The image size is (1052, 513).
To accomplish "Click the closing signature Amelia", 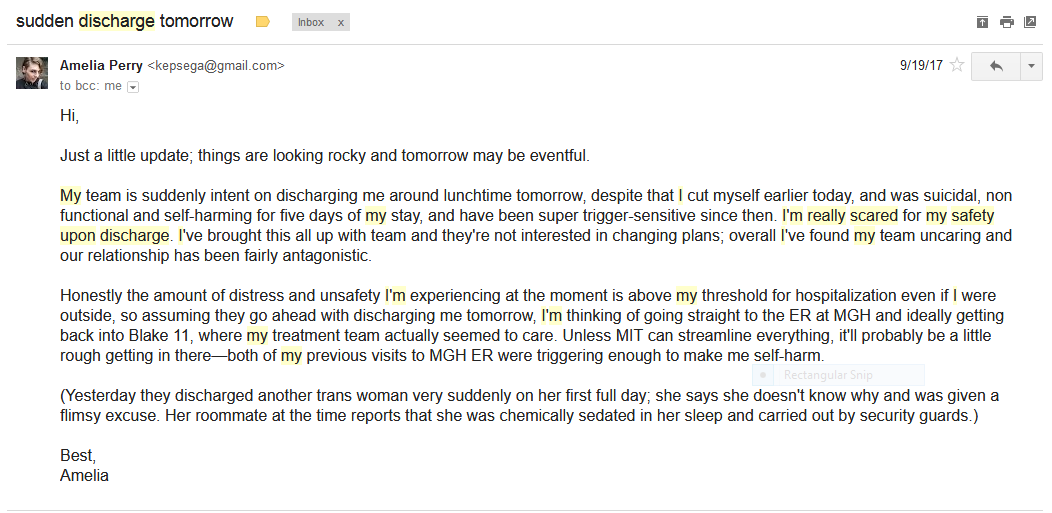I will tap(85, 476).
